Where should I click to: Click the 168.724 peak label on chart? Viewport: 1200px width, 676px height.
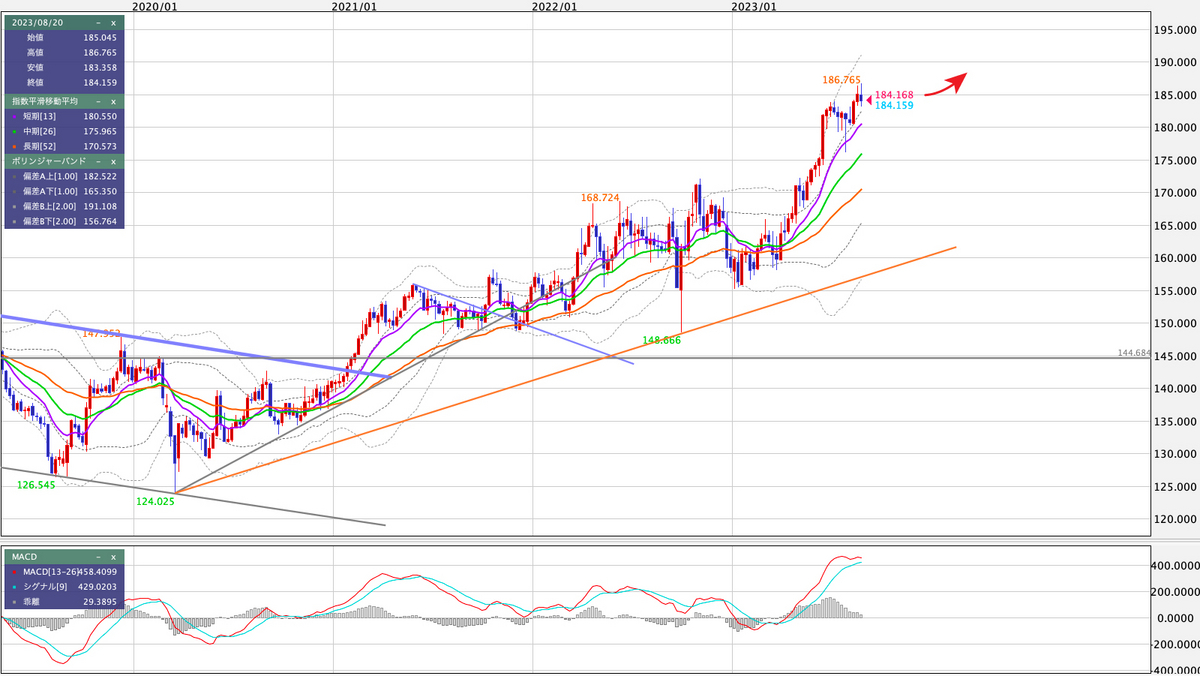pos(600,197)
